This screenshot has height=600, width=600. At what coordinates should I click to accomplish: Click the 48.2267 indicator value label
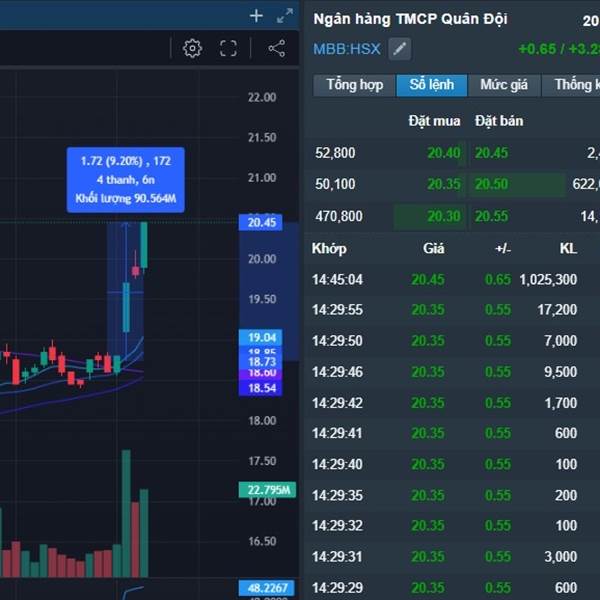click(x=267, y=588)
